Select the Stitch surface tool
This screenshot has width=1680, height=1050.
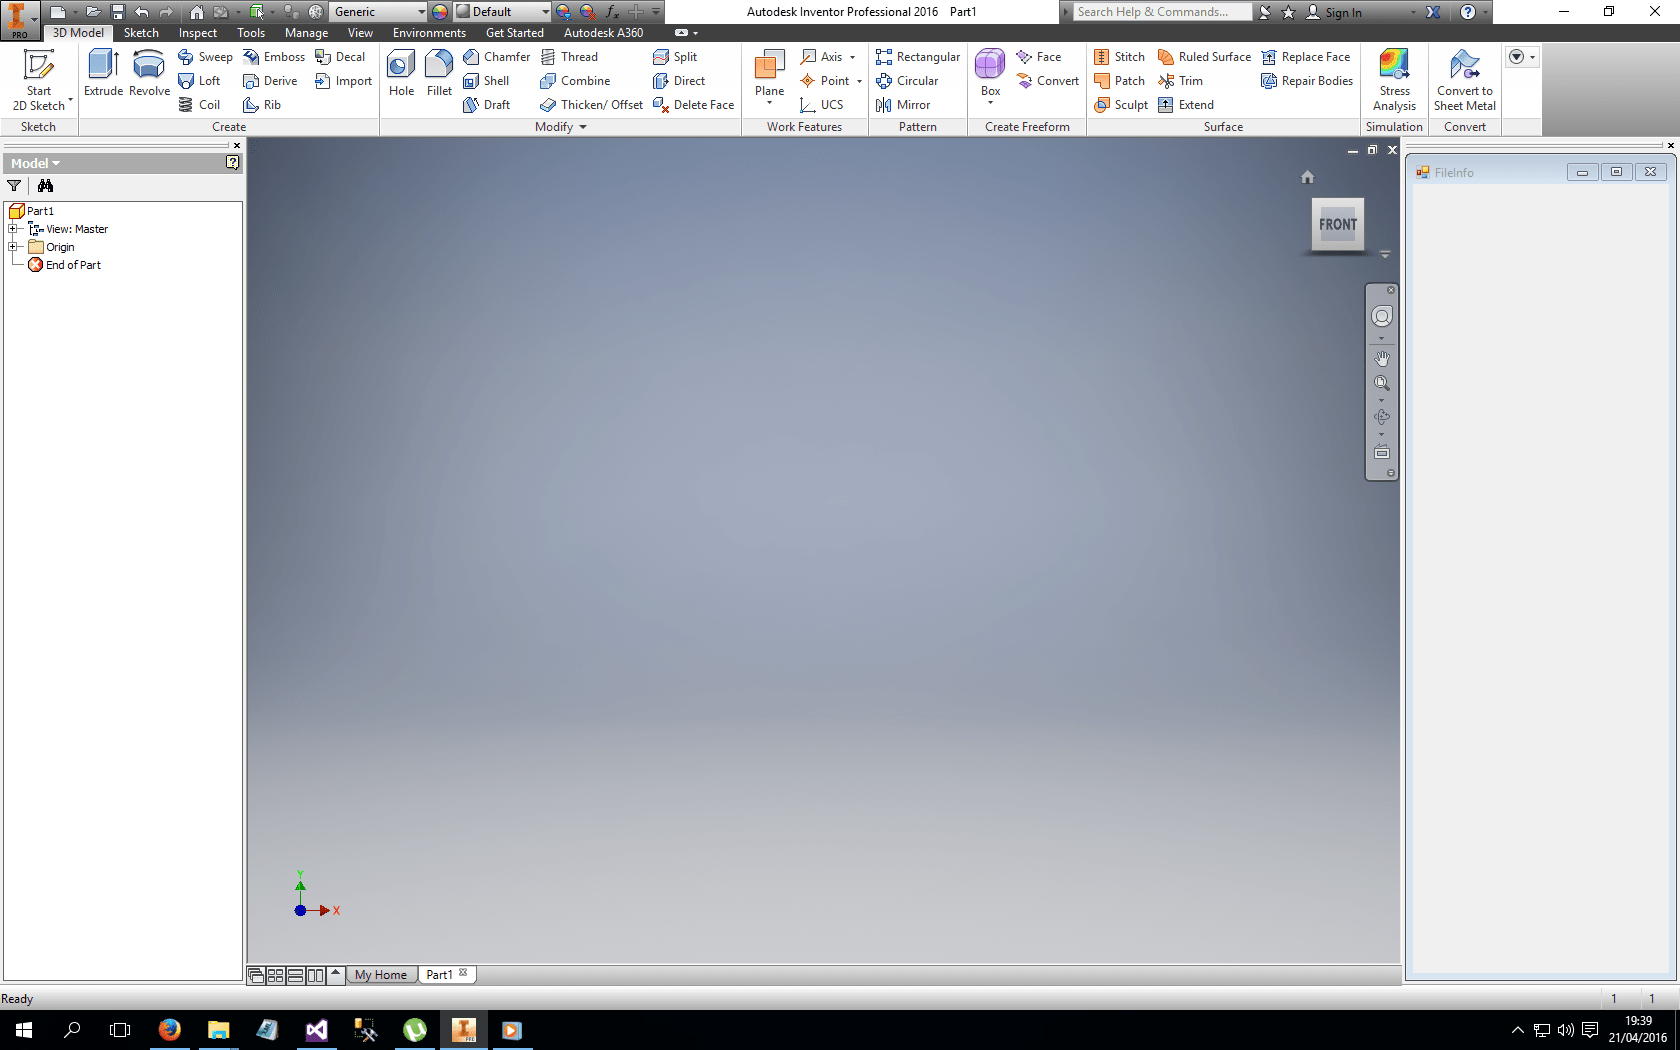pyautogui.click(x=1118, y=57)
